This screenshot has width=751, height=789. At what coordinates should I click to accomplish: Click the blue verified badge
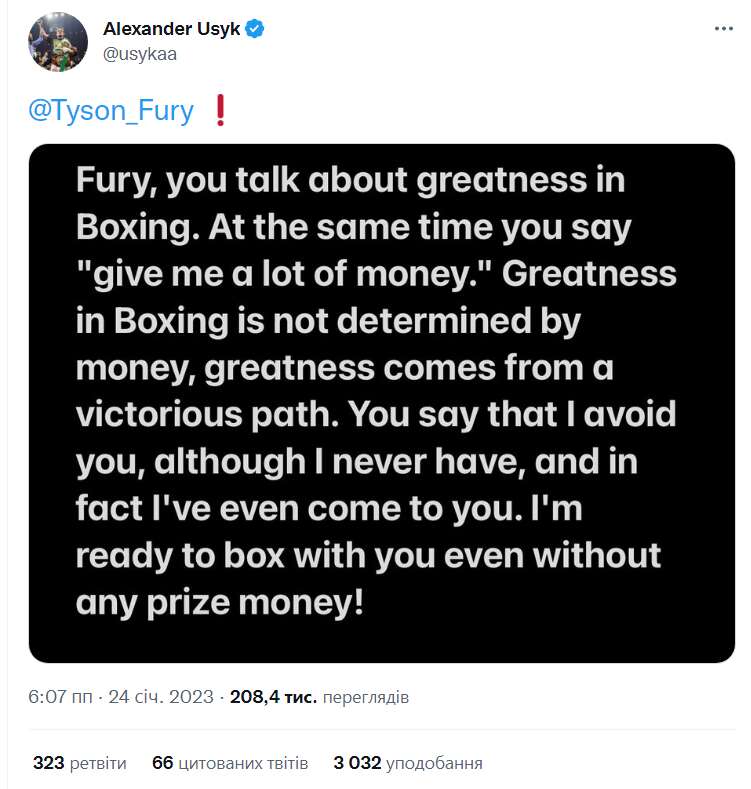(256, 29)
